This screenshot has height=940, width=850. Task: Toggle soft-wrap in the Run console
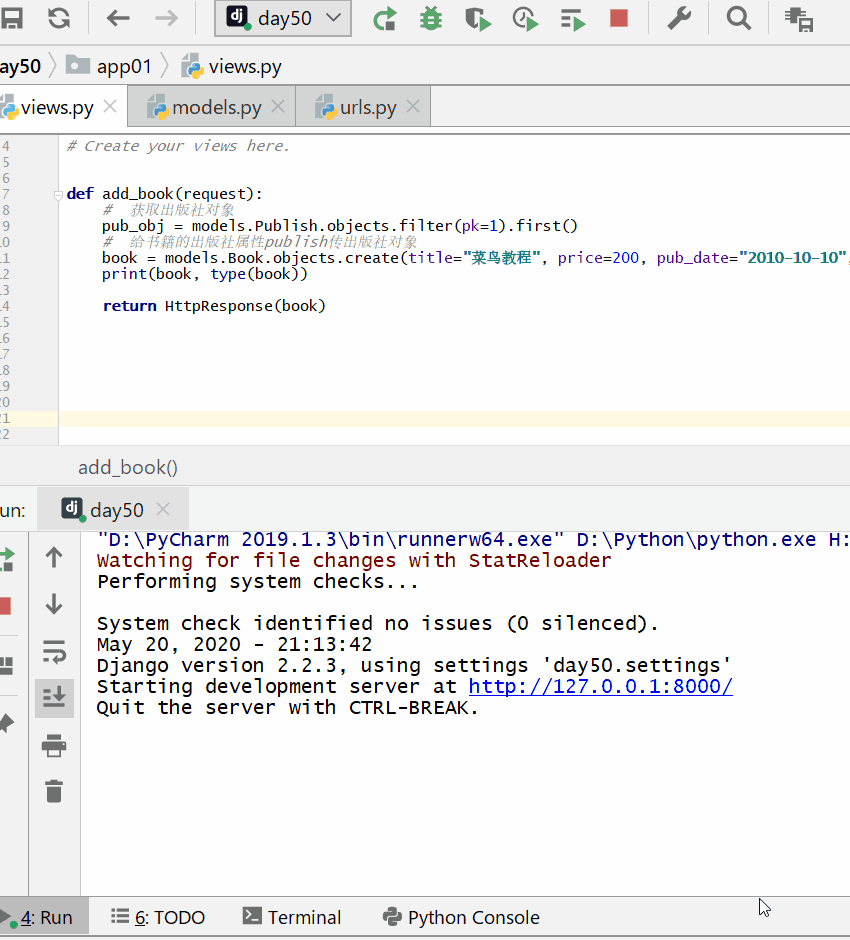(54, 652)
